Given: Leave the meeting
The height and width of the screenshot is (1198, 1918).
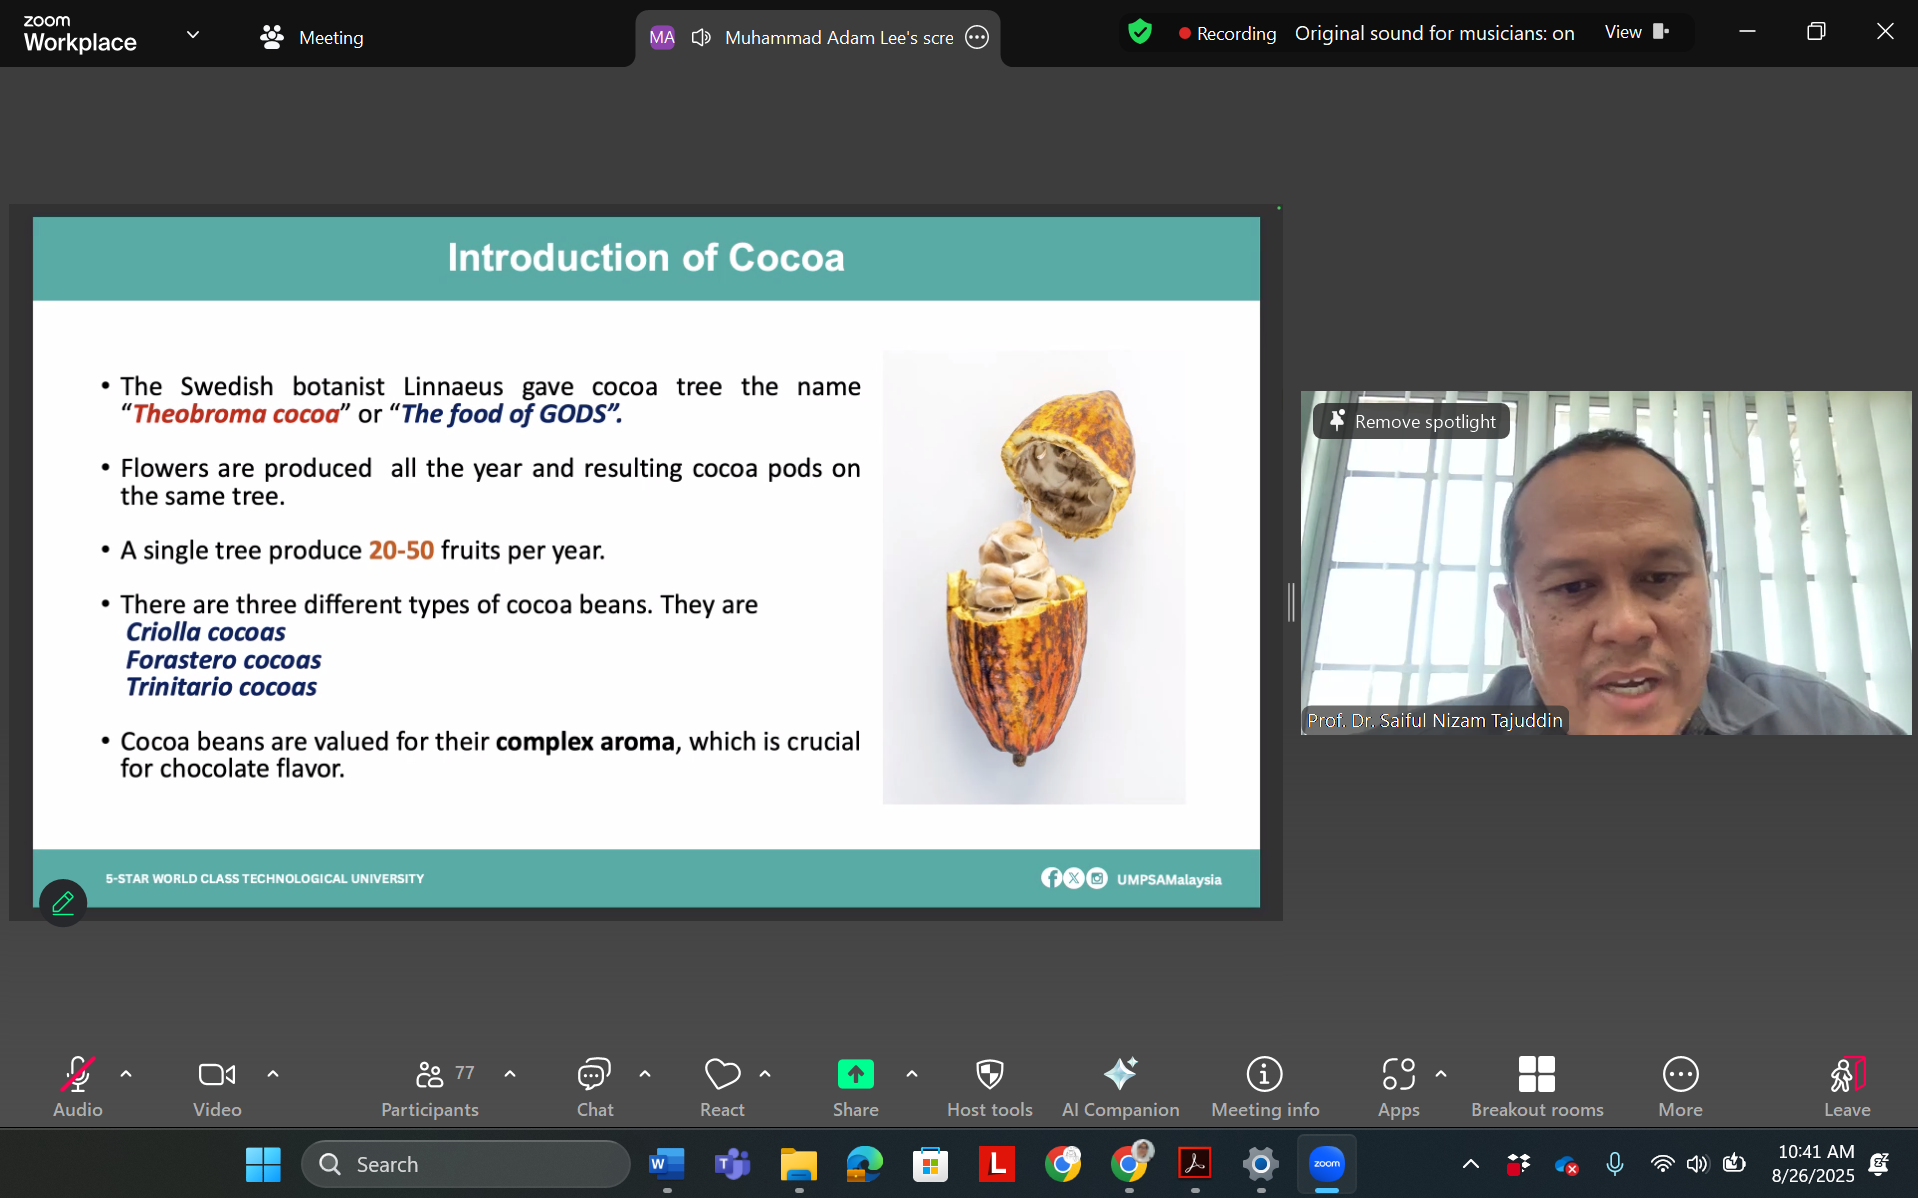Looking at the screenshot, I should click(x=1845, y=1086).
